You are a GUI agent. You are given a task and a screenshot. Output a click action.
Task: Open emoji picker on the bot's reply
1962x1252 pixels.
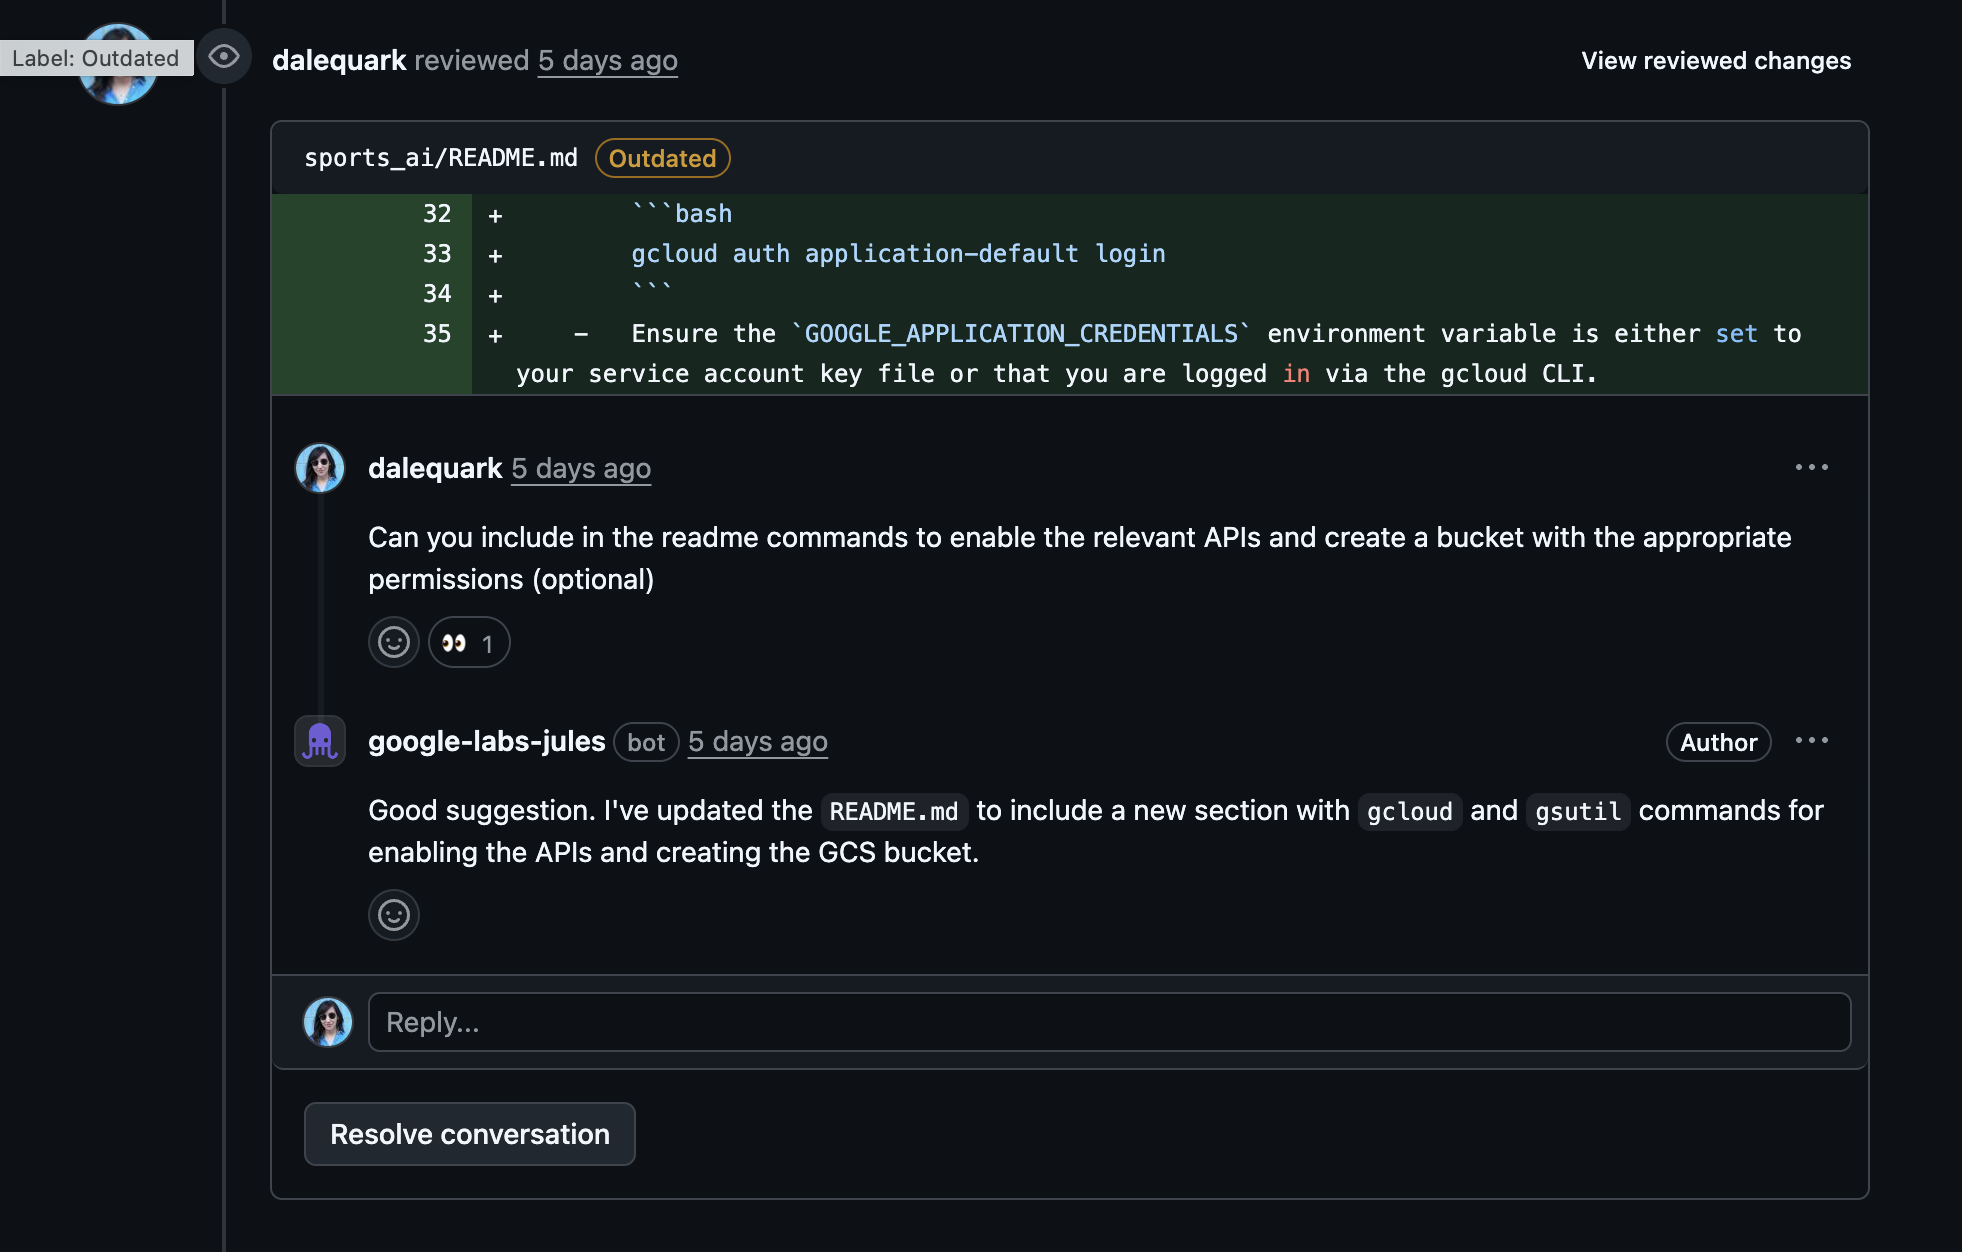pyautogui.click(x=394, y=915)
